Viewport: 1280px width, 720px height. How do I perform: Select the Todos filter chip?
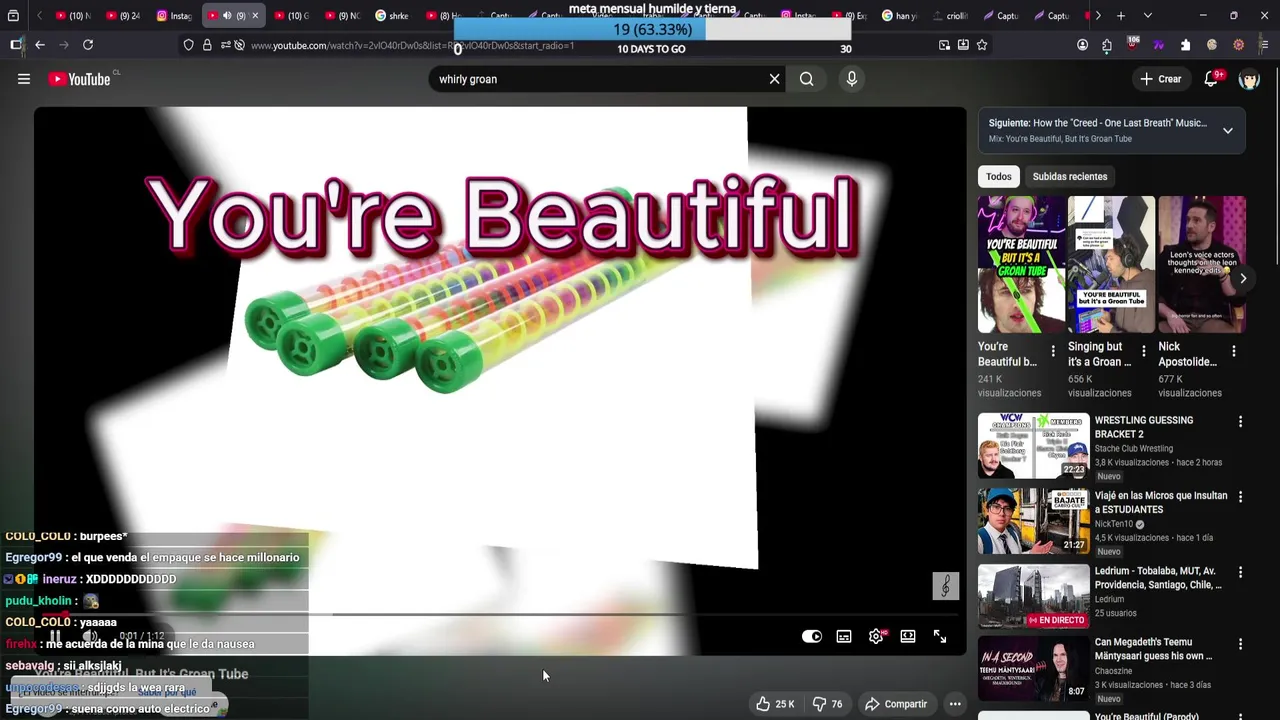click(x=999, y=176)
